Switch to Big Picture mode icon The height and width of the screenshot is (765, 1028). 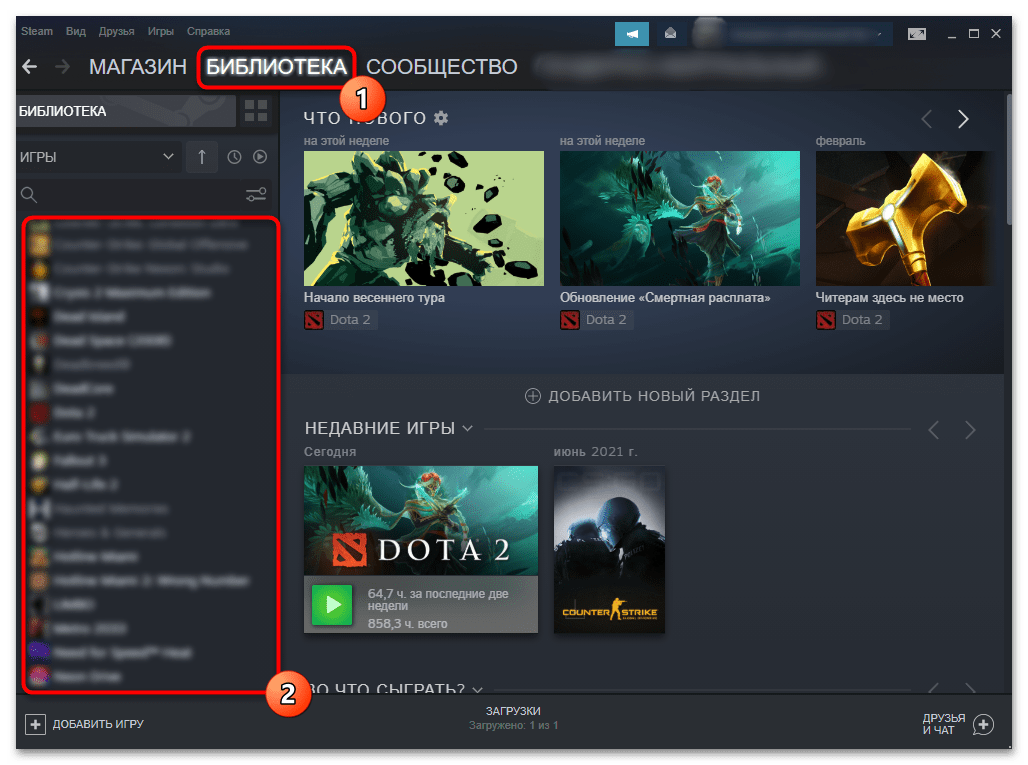[917, 34]
